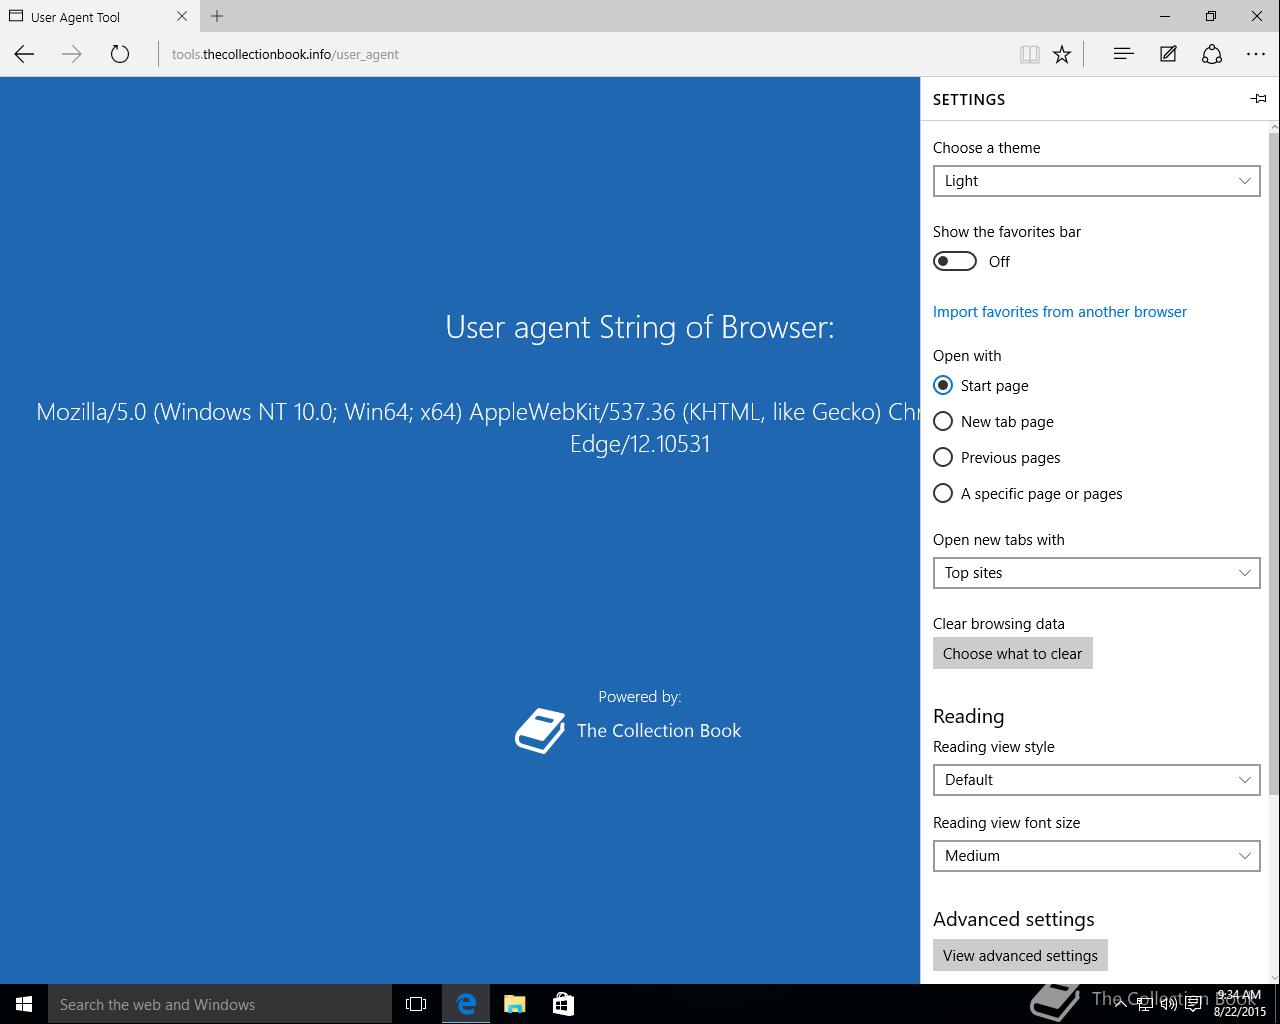Click View advanced settings button
Image resolution: width=1280 pixels, height=1024 pixels.
click(1020, 955)
